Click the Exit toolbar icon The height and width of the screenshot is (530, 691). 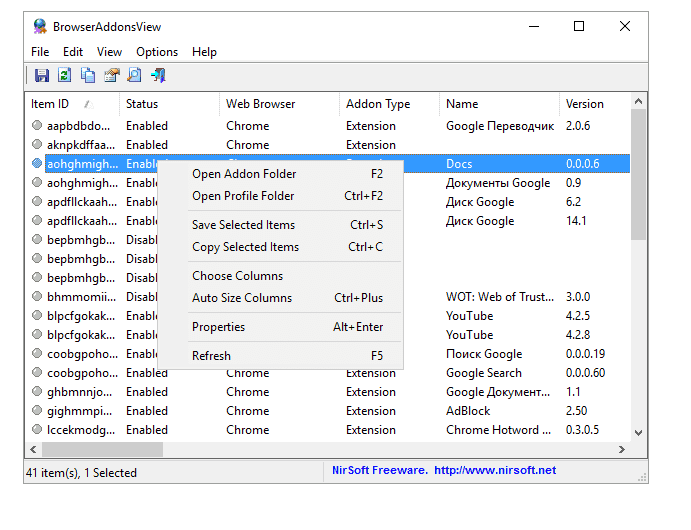point(158,75)
